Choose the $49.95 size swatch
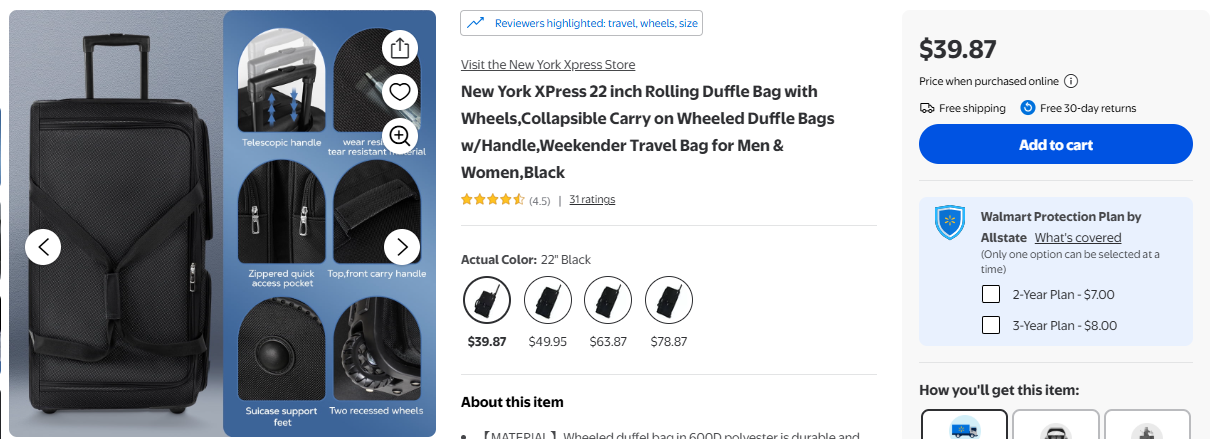Image resolution: width=1216 pixels, height=439 pixels. click(x=548, y=300)
